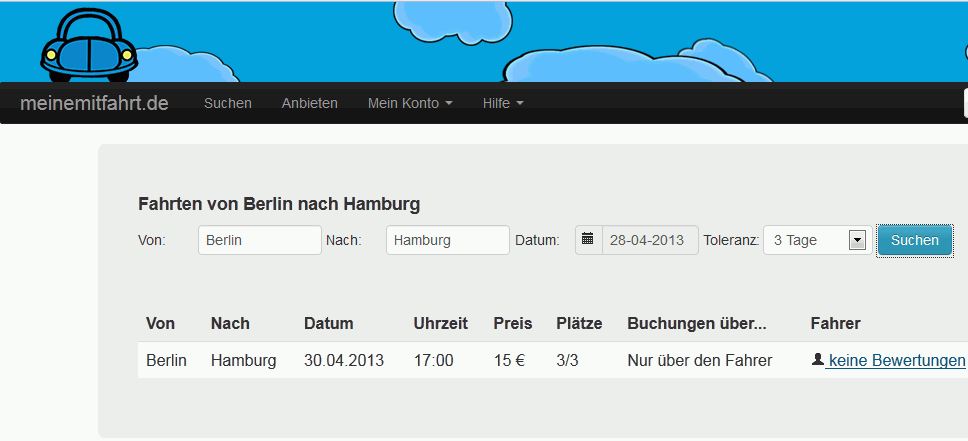The height and width of the screenshot is (441, 968).
Task: Click the Datum column header
Action: point(328,323)
